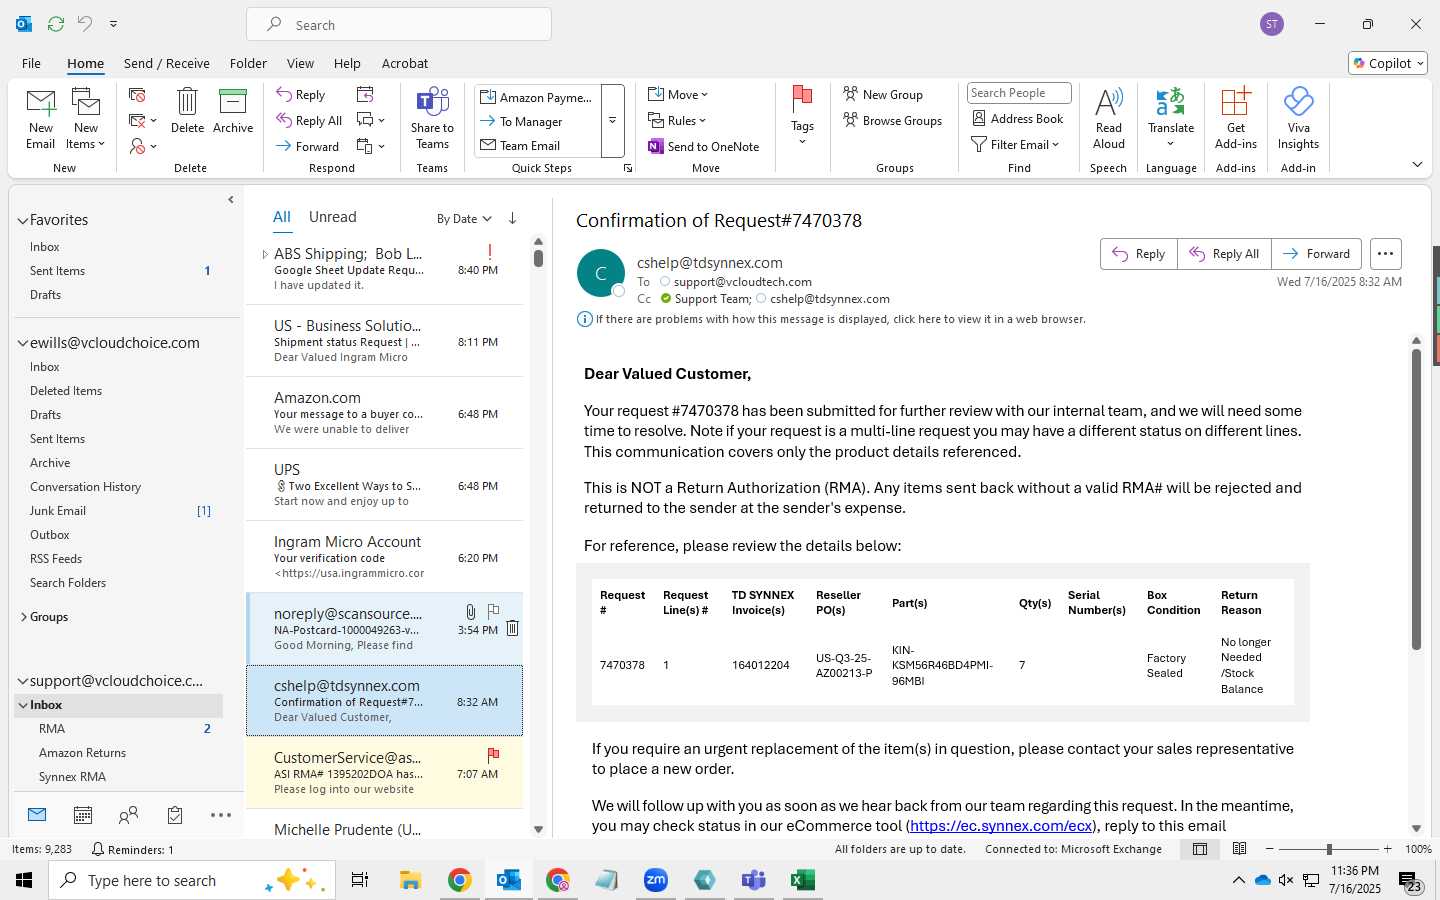Screen dimensions: 1440x900
Task: Switch to Reading view in status bar
Action: (1239, 849)
